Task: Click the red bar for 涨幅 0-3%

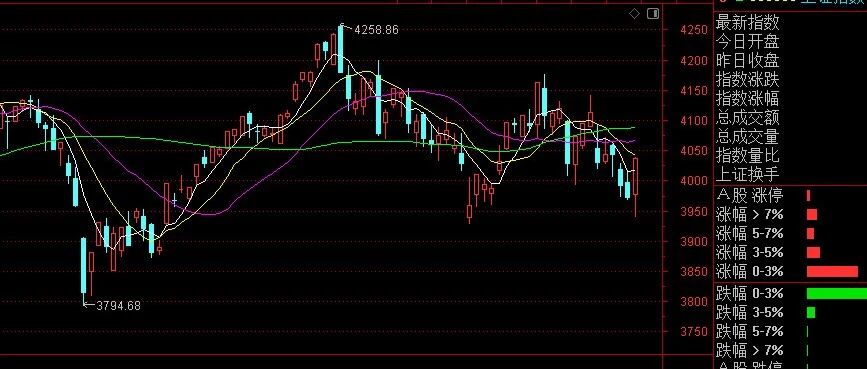Action: (832, 272)
